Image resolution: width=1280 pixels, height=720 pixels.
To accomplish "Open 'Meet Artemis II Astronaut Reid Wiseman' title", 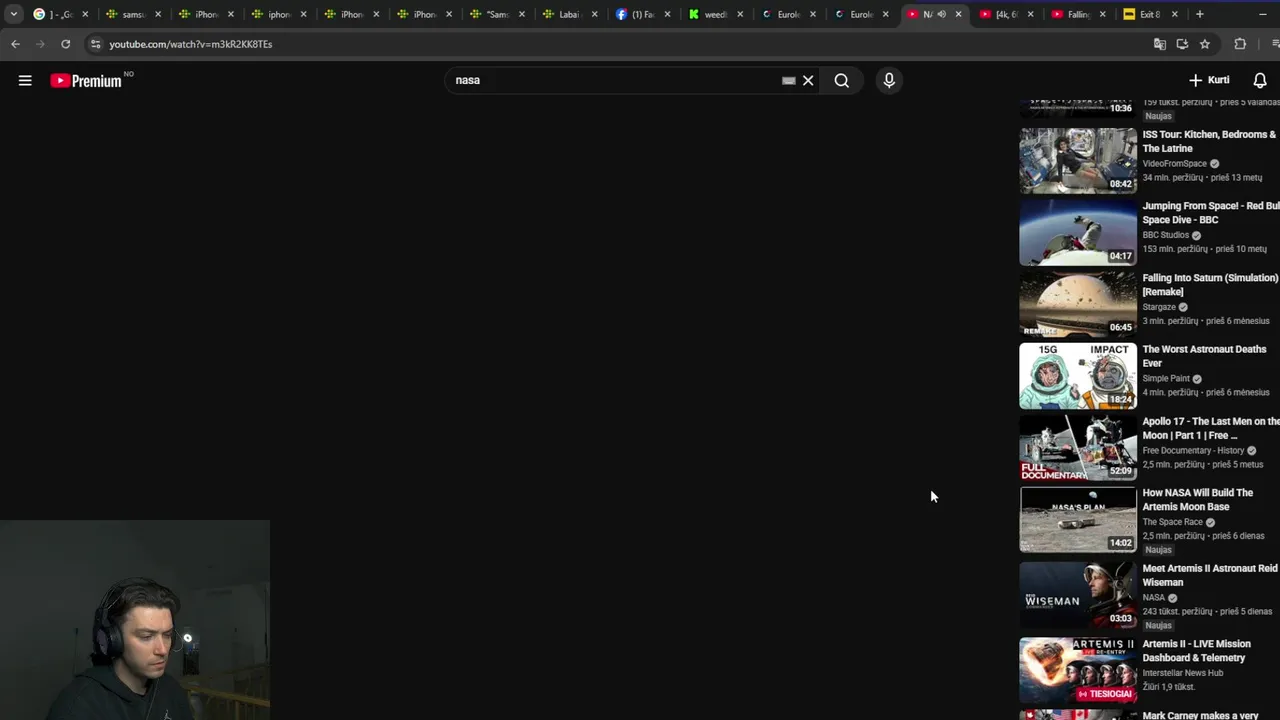I will pyautogui.click(x=1210, y=575).
